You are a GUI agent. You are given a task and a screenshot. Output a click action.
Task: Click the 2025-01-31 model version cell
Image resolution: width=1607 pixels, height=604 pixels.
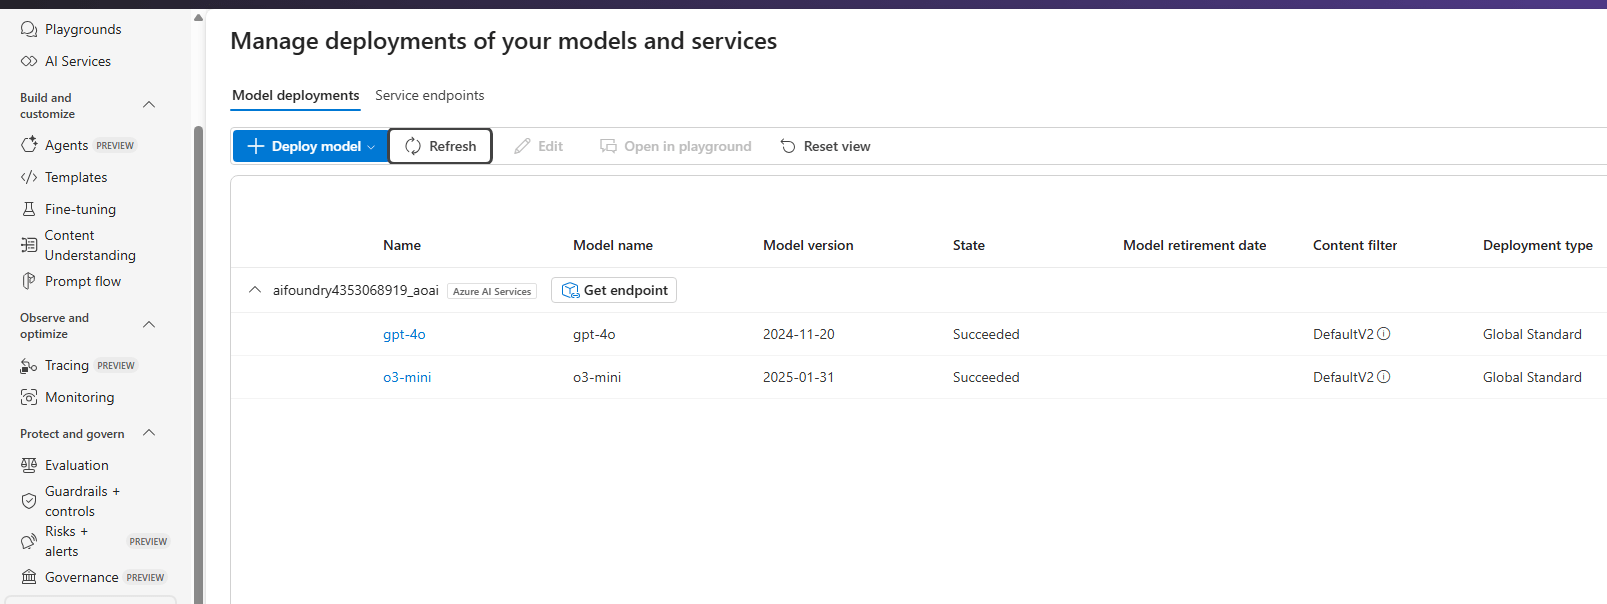(798, 377)
